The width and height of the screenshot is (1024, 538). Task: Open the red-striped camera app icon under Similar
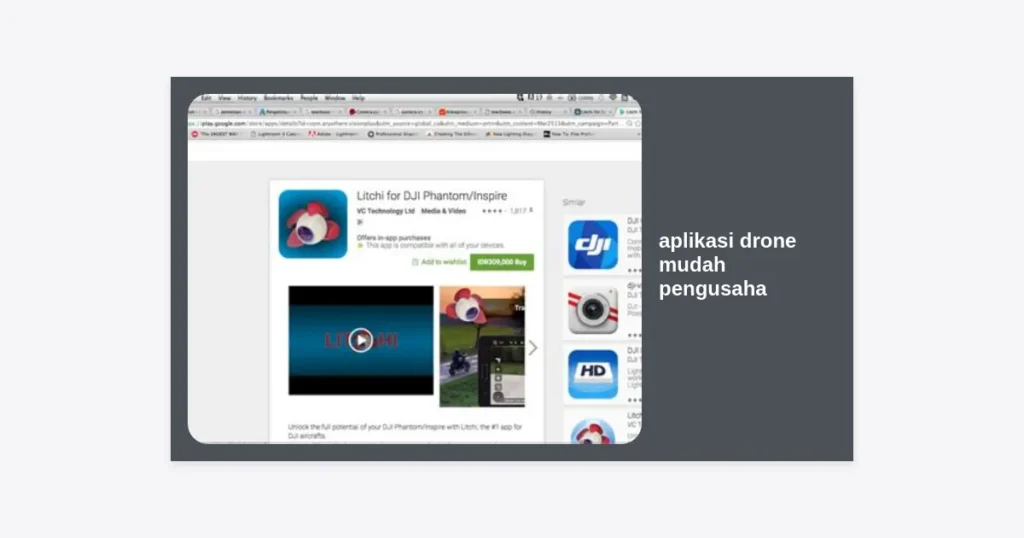592,309
